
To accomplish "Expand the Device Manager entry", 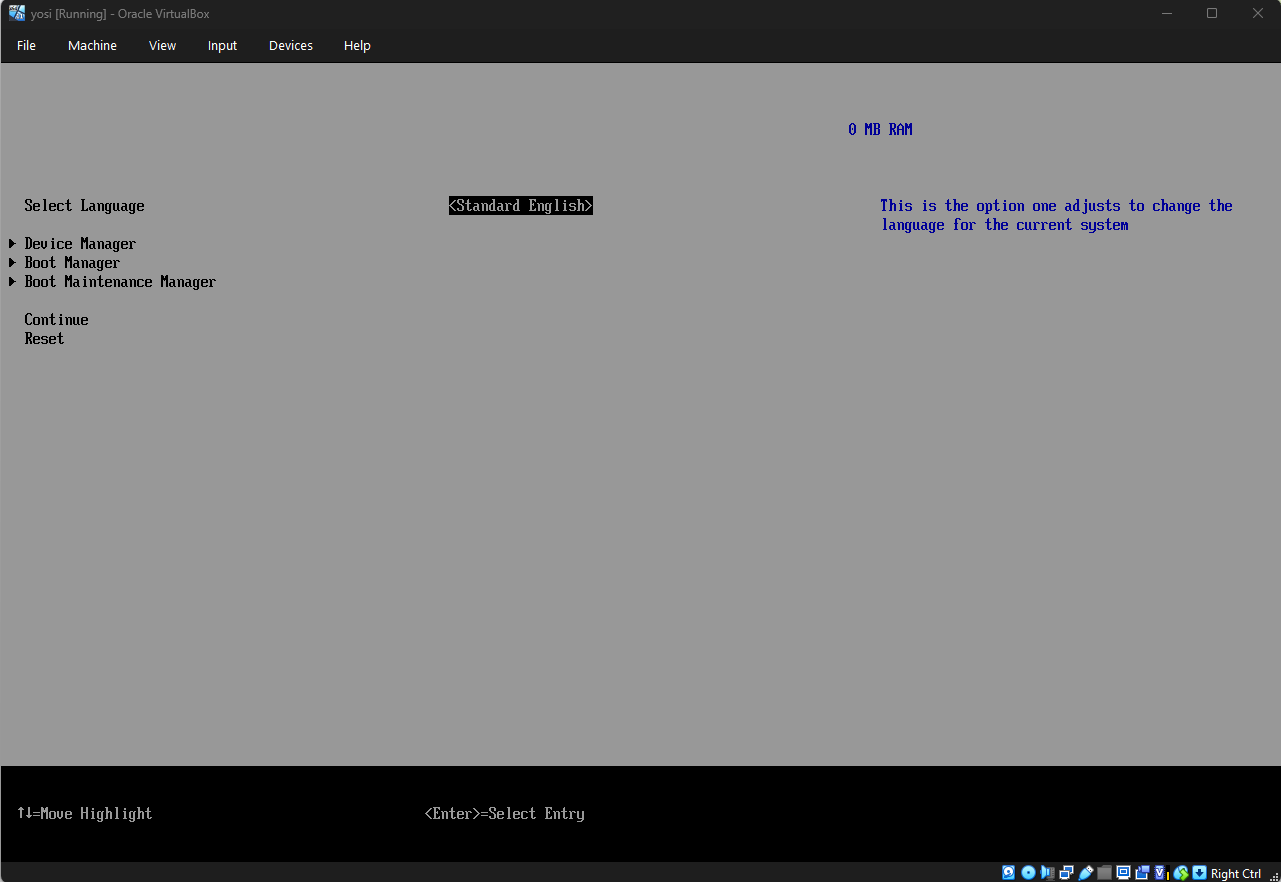I will tap(80, 244).
